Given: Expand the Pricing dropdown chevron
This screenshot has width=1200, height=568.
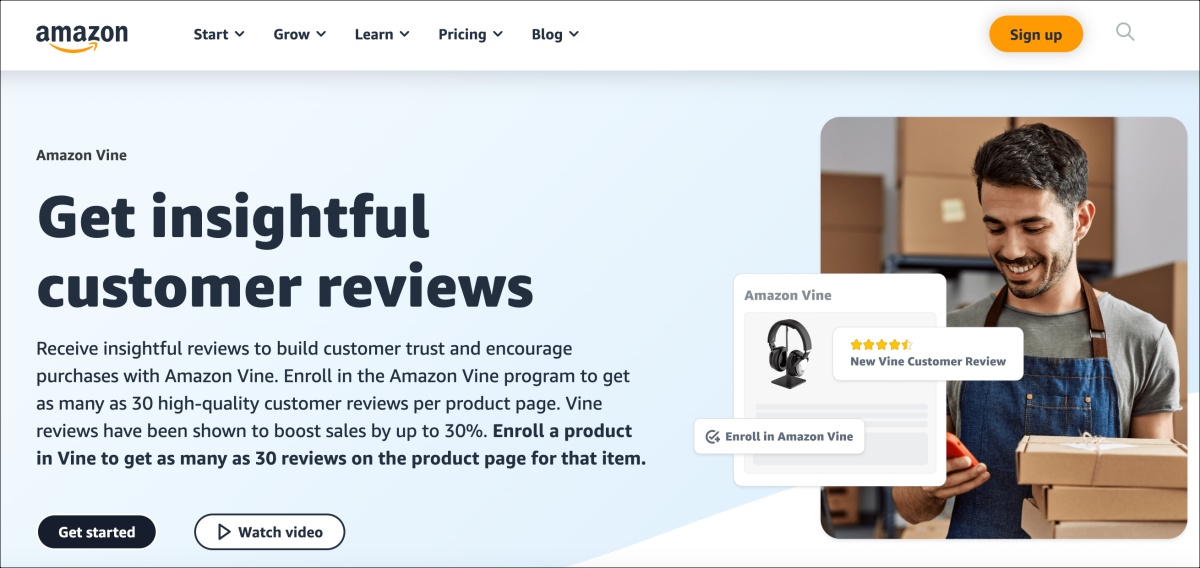Looking at the screenshot, I should click(497, 34).
